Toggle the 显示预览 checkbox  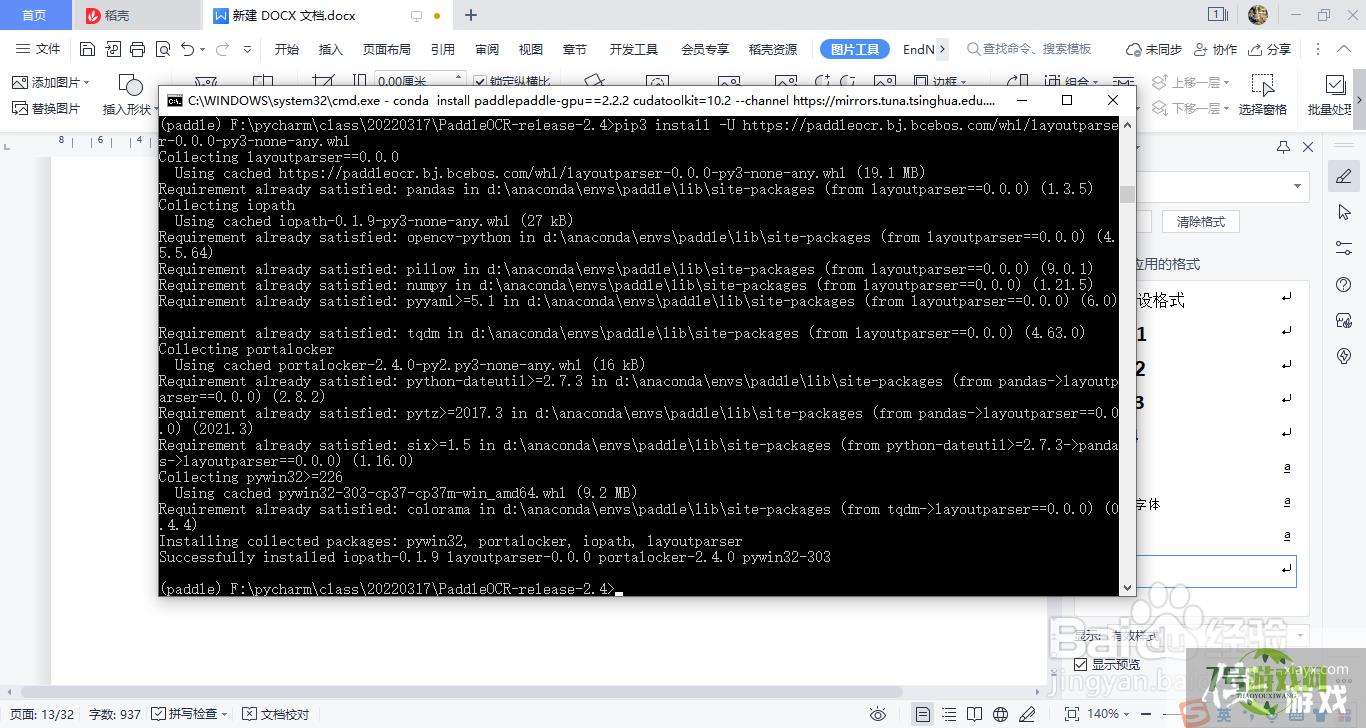(1081, 664)
